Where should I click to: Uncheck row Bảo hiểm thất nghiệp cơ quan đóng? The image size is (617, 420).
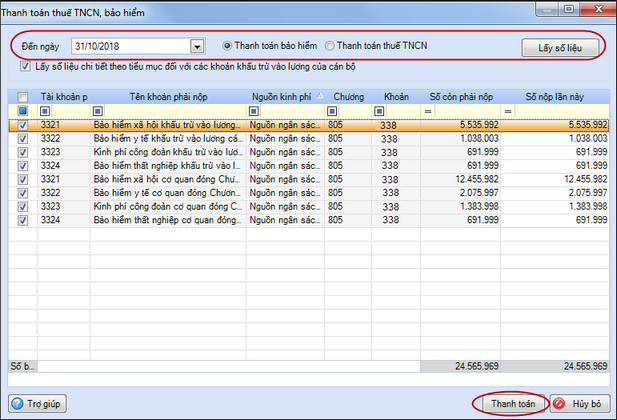[x=23, y=220]
